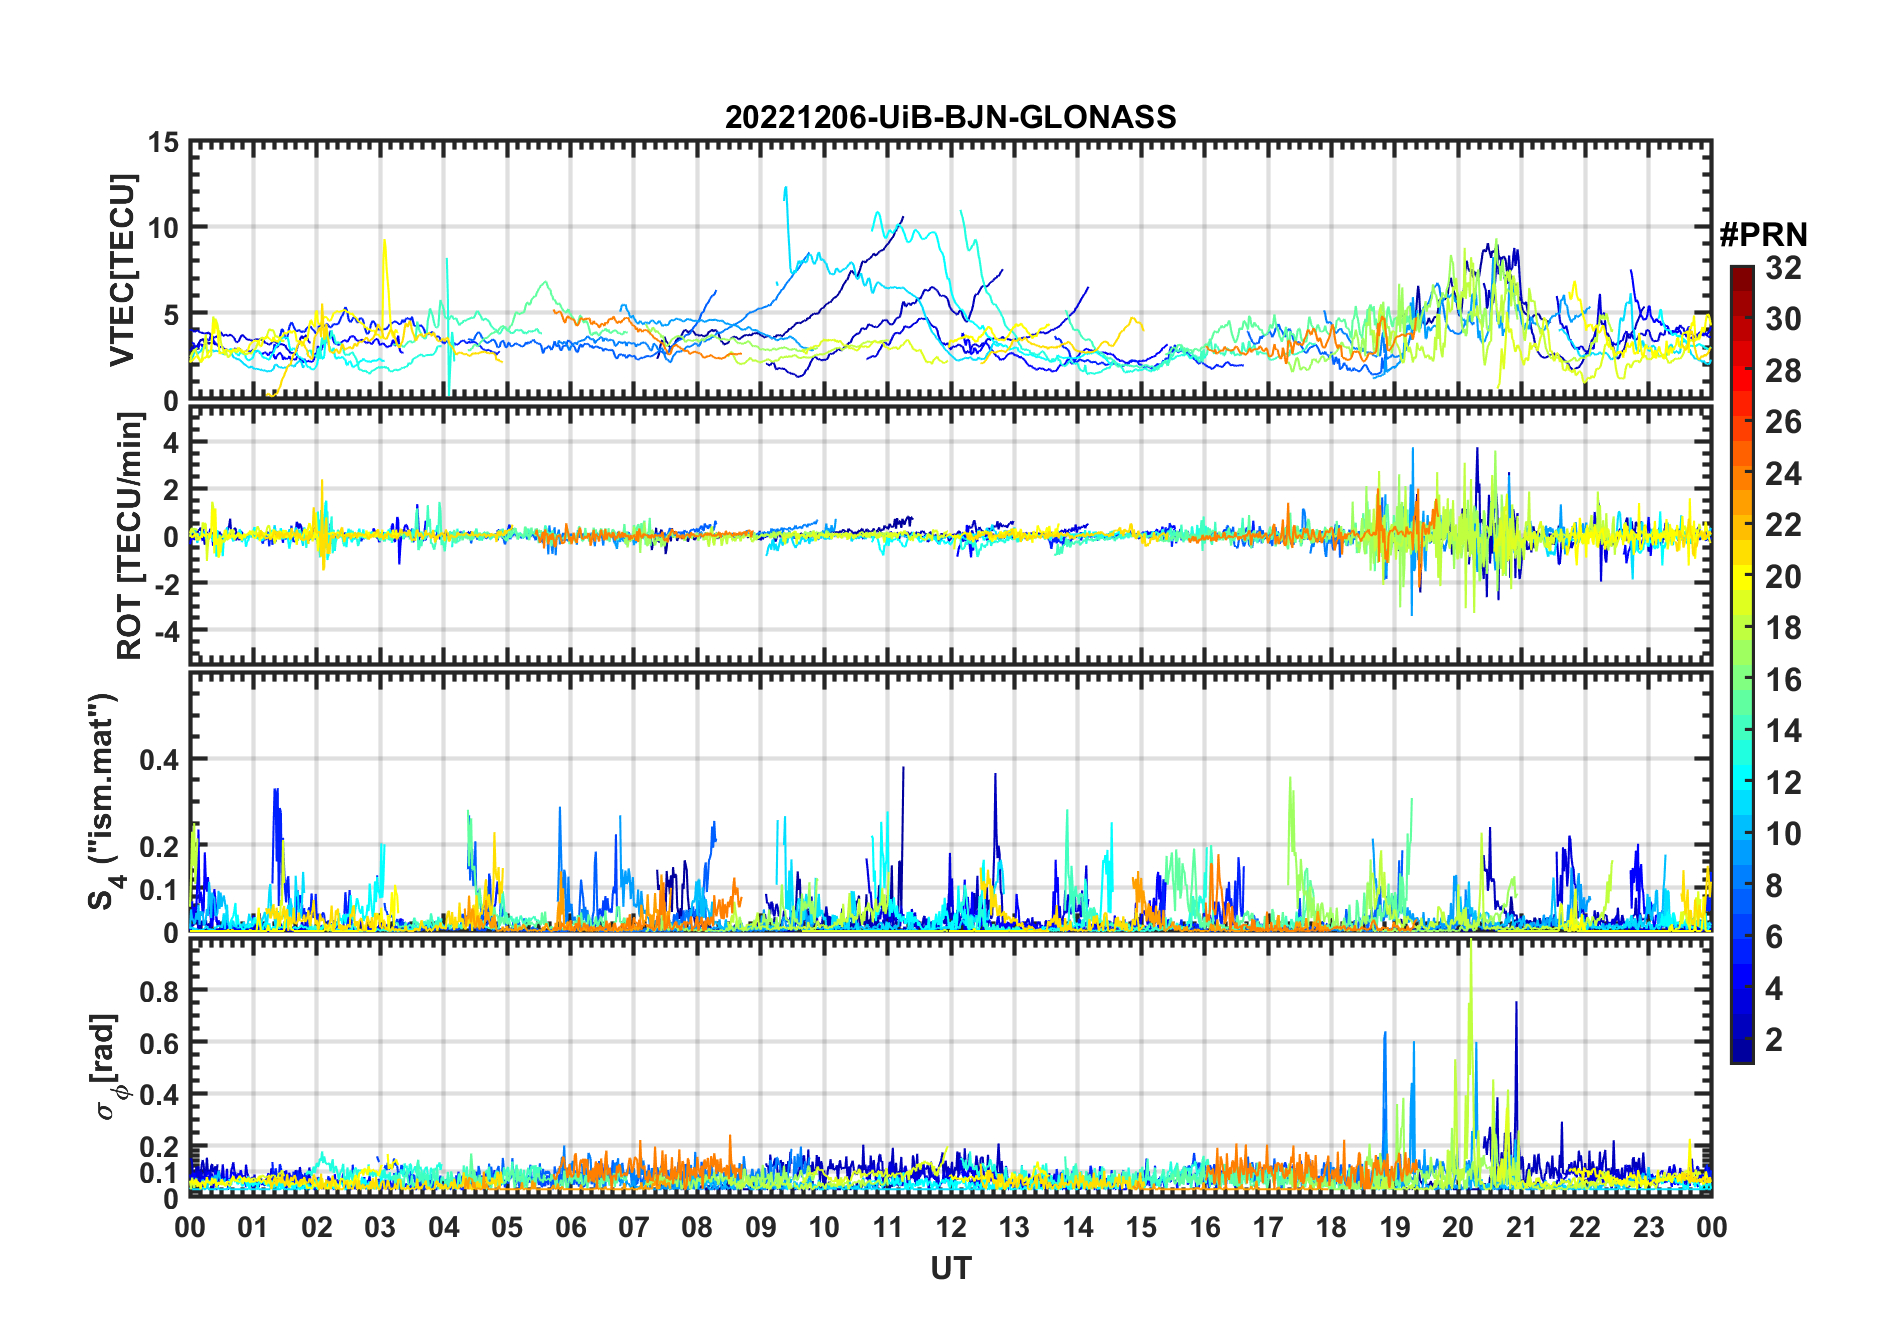
Task: Click VTEC axis tick label 15
Action: point(163,143)
